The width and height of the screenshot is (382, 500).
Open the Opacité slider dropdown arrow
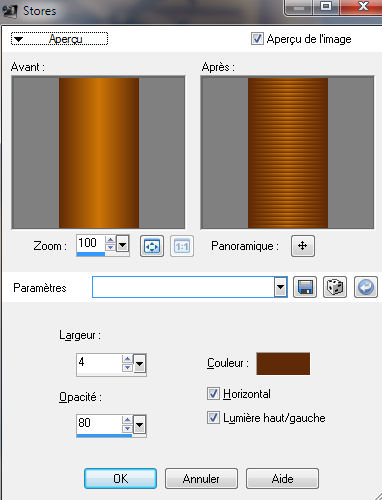pos(139,425)
